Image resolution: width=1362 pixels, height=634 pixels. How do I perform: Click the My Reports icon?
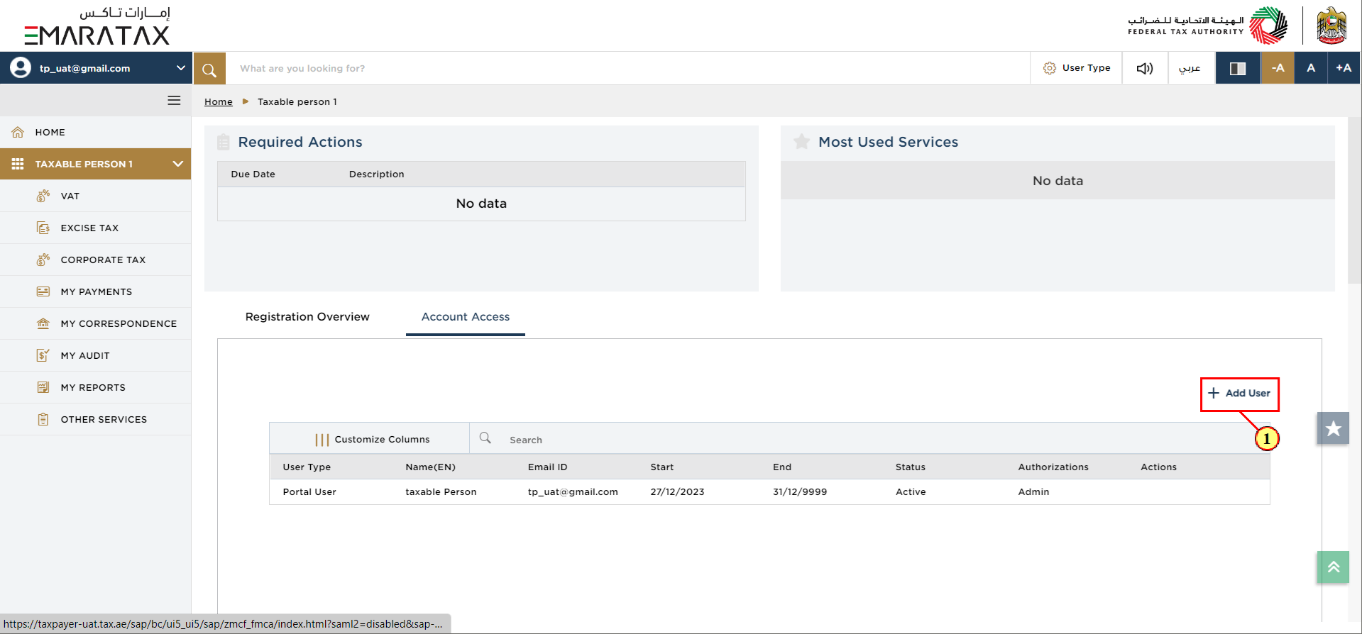click(x=43, y=387)
